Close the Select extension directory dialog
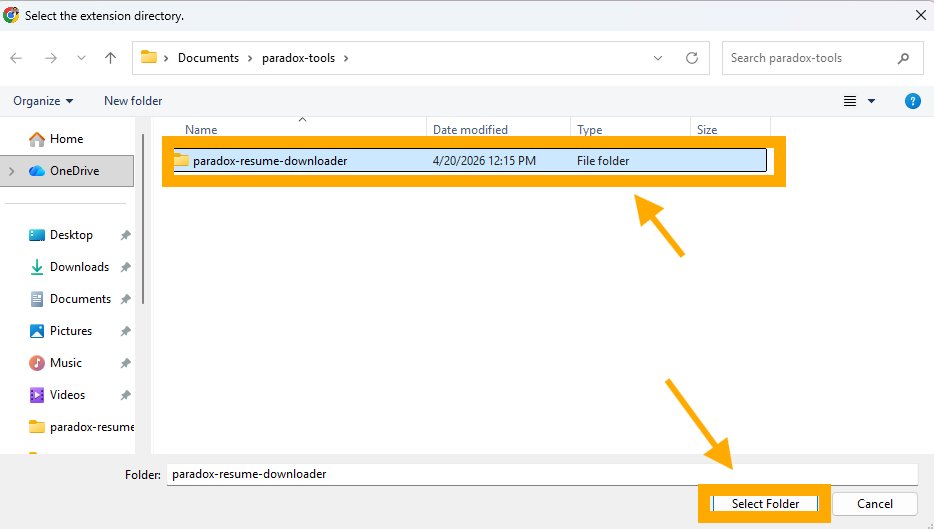 pos(920,15)
